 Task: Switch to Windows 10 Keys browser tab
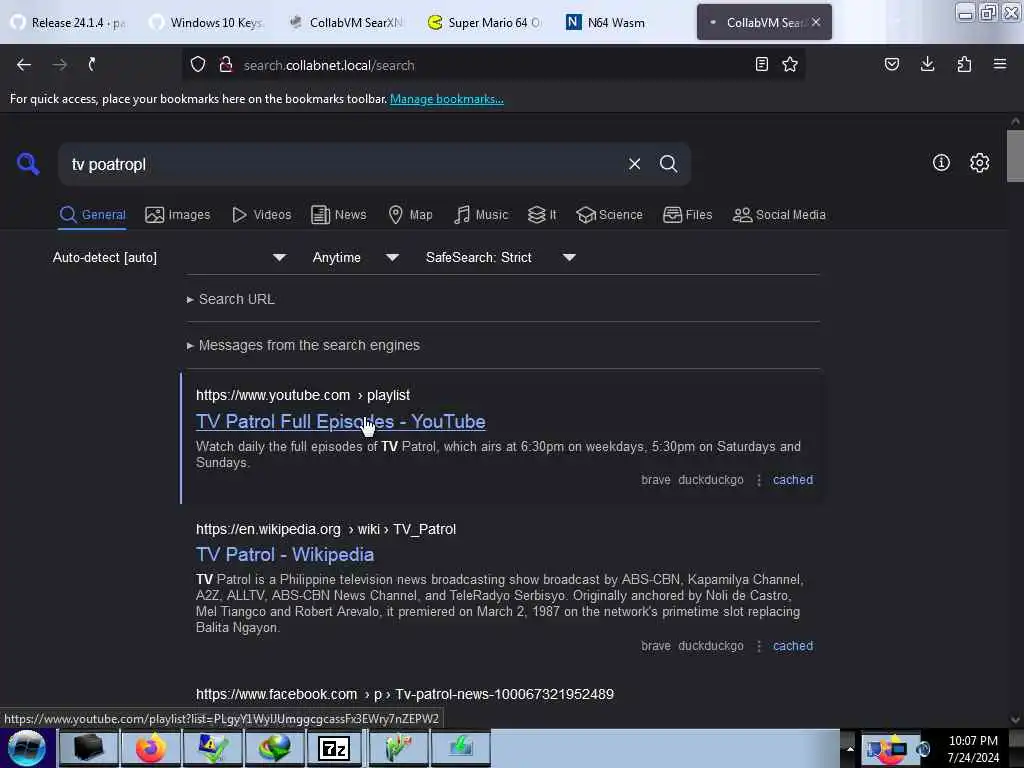click(x=208, y=22)
